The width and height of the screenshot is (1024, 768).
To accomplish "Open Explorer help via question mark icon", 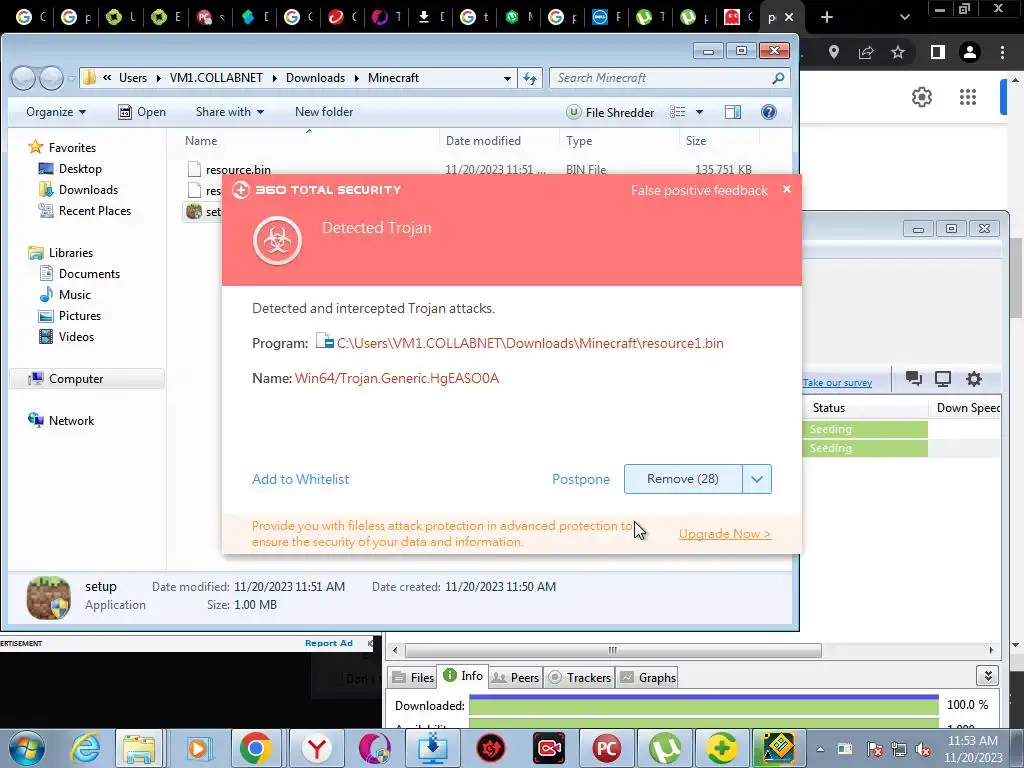I will (x=769, y=112).
